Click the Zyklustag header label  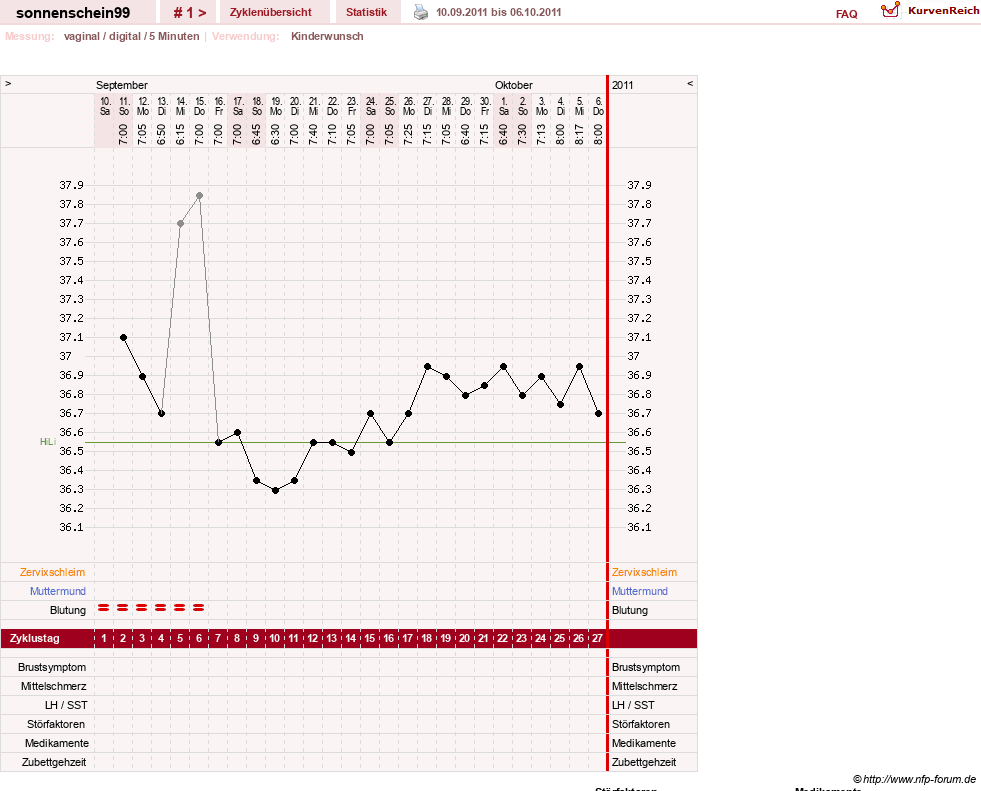coord(34,638)
